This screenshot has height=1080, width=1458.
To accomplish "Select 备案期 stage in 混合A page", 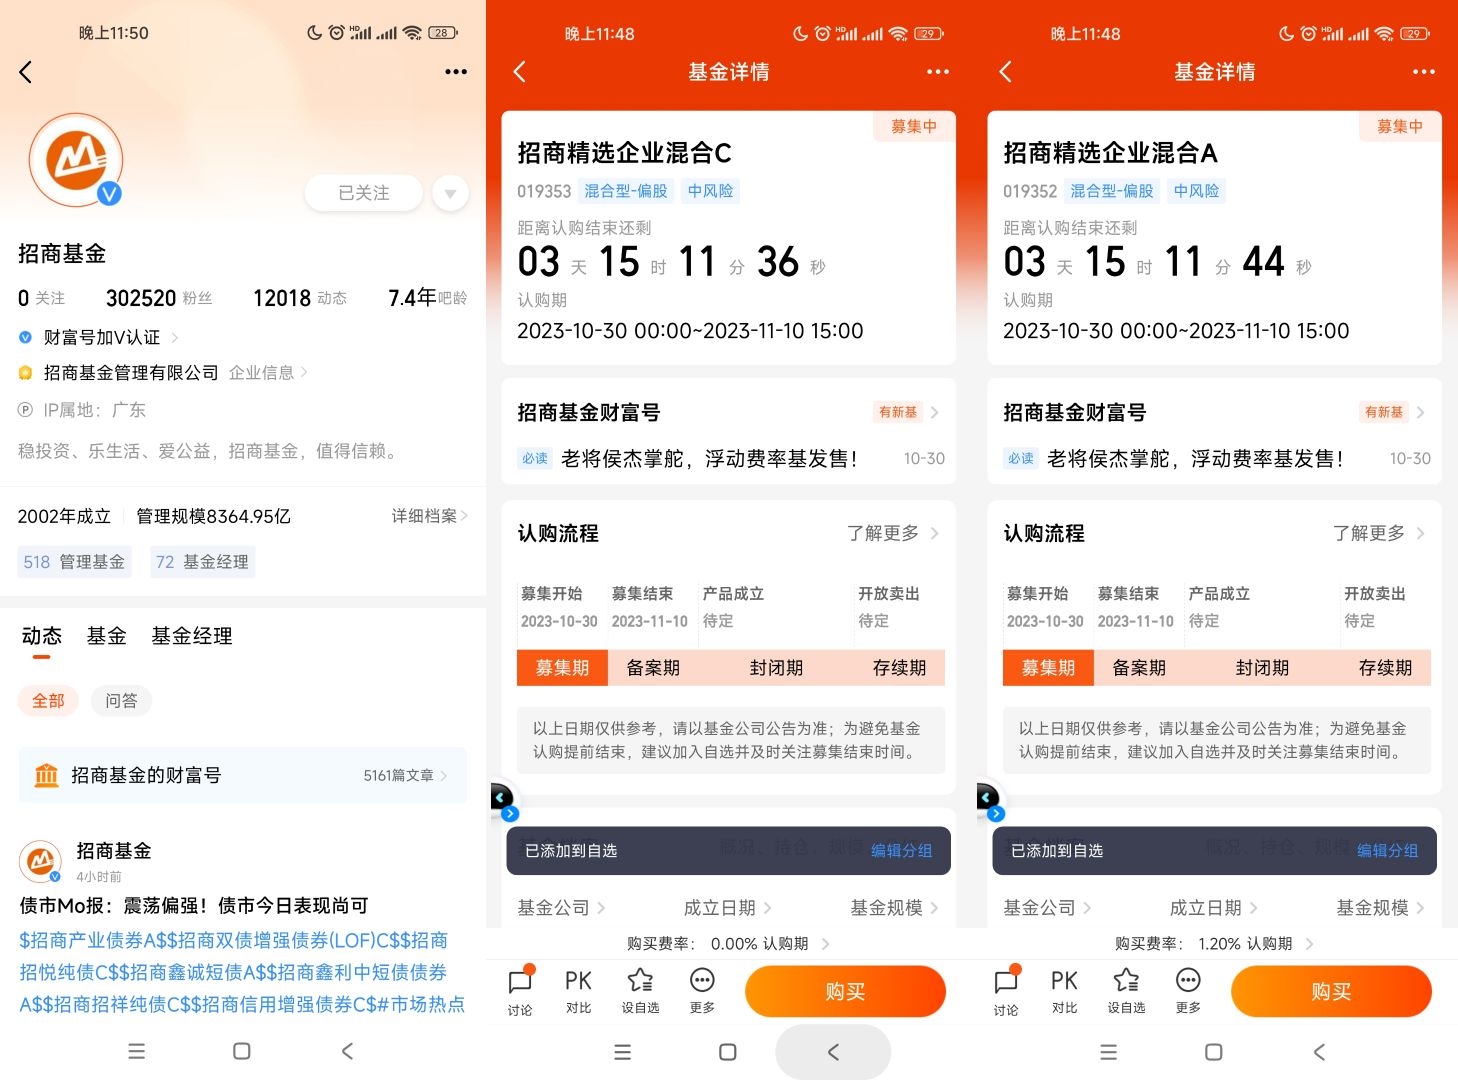I will coord(1139,668).
